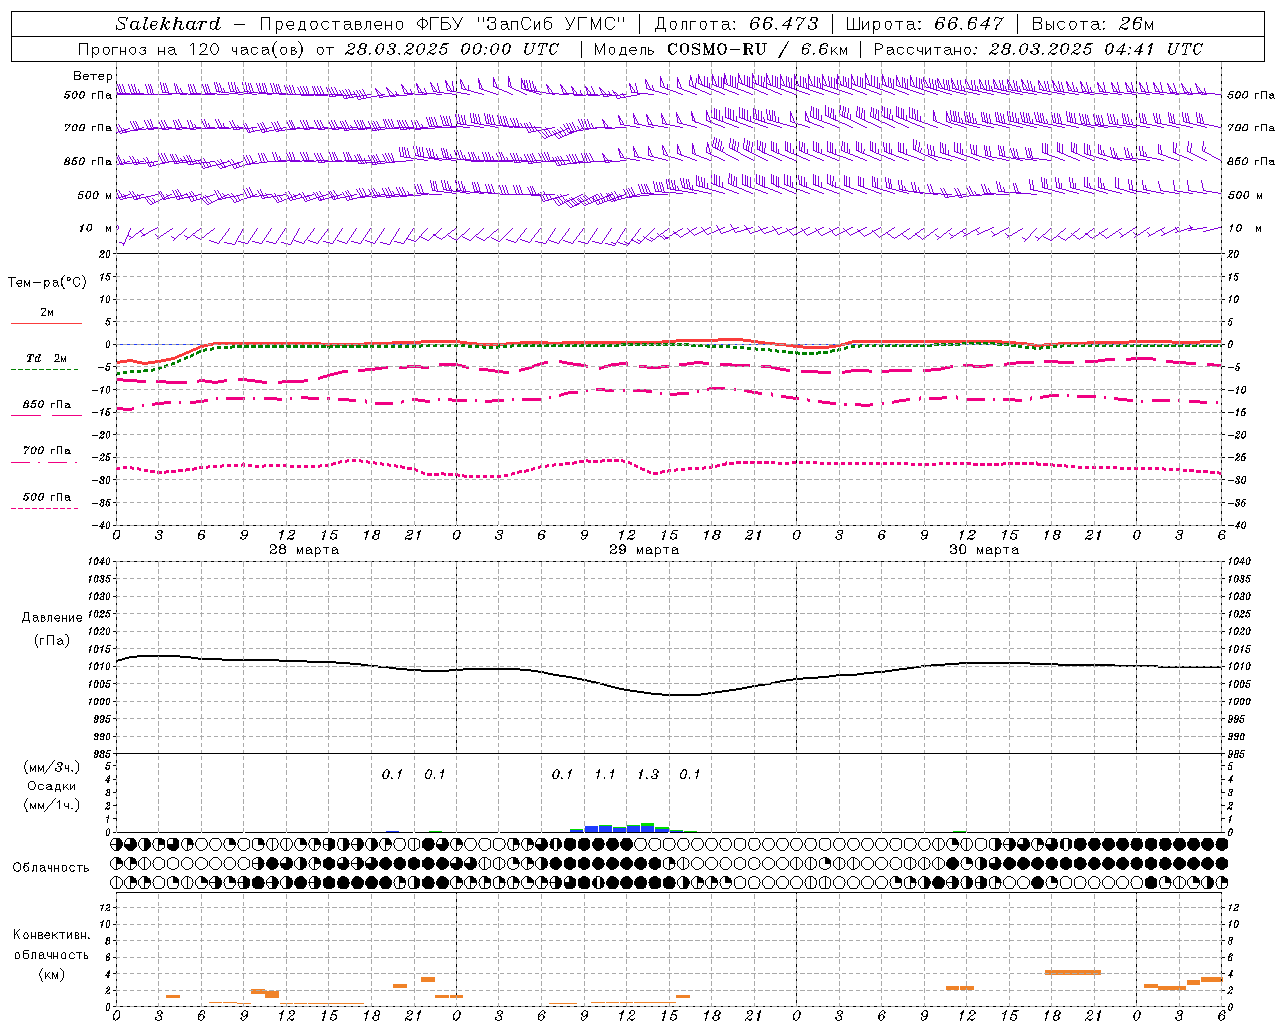Click the 'Ветер' wind panel label
The width and height of the screenshot is (1280, 1024).
pyautogui.click(x=92, y=76)
